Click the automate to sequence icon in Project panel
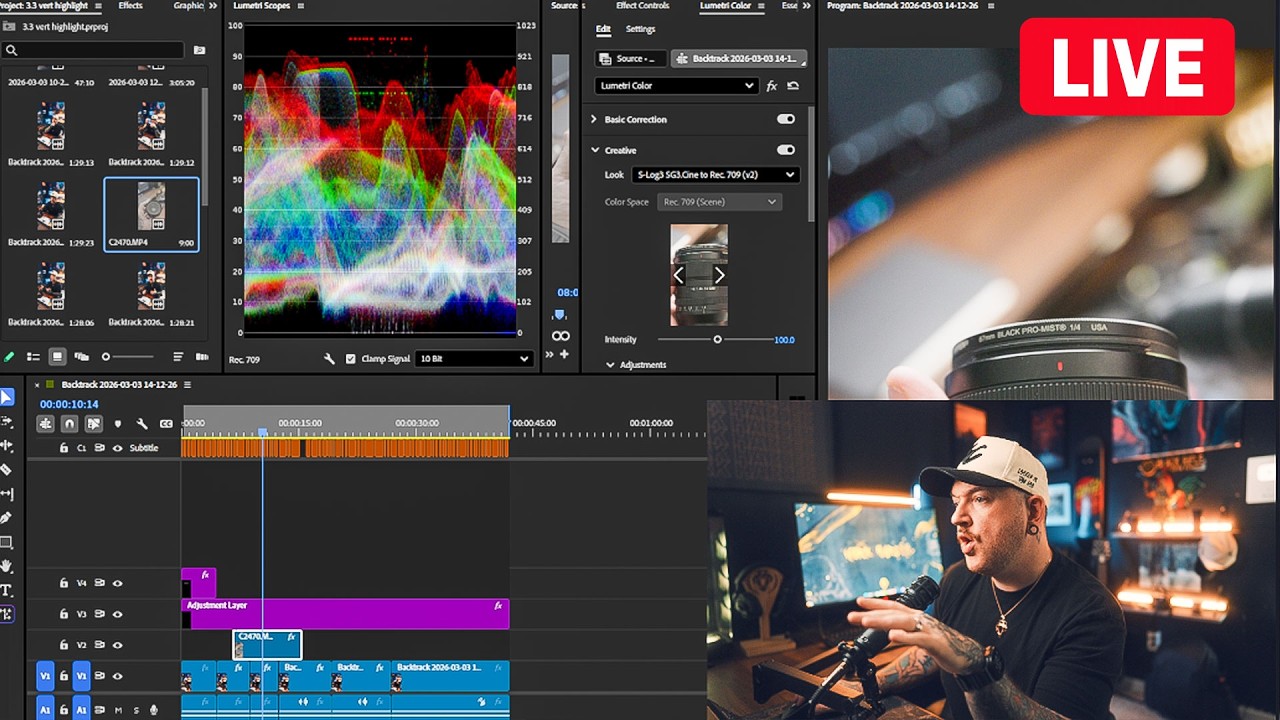 pos(202,356)
